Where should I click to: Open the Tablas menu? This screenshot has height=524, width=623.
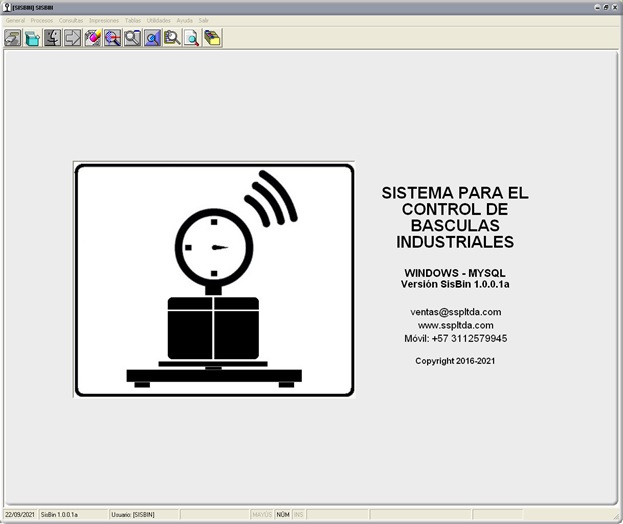coord(133,20)
